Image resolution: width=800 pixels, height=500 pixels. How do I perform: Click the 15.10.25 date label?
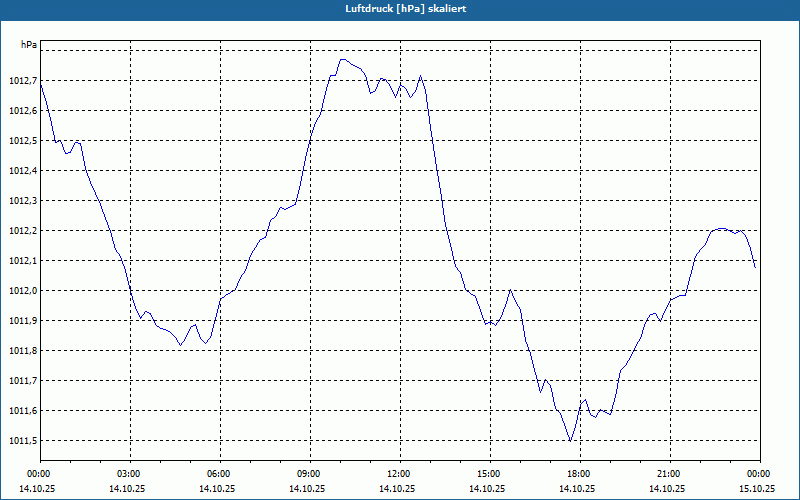click(x=757, y=488)
